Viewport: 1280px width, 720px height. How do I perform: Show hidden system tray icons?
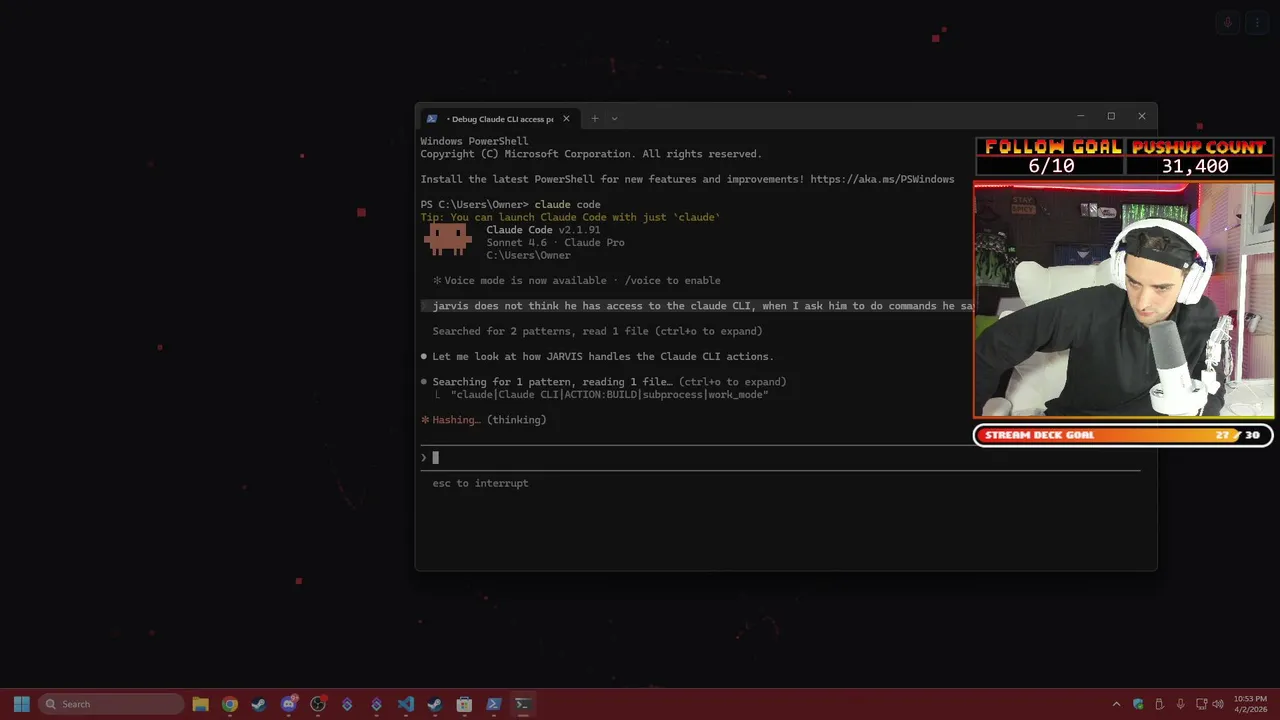[x=1116, y=704]
